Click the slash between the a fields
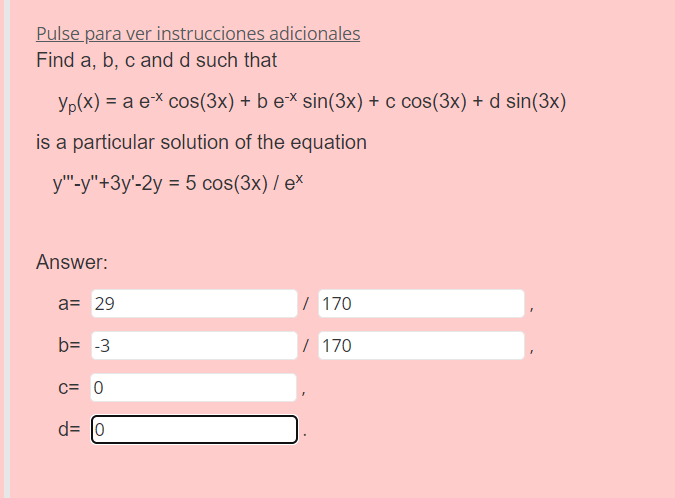Screen dimensions: 675x498 pos(307,303)
